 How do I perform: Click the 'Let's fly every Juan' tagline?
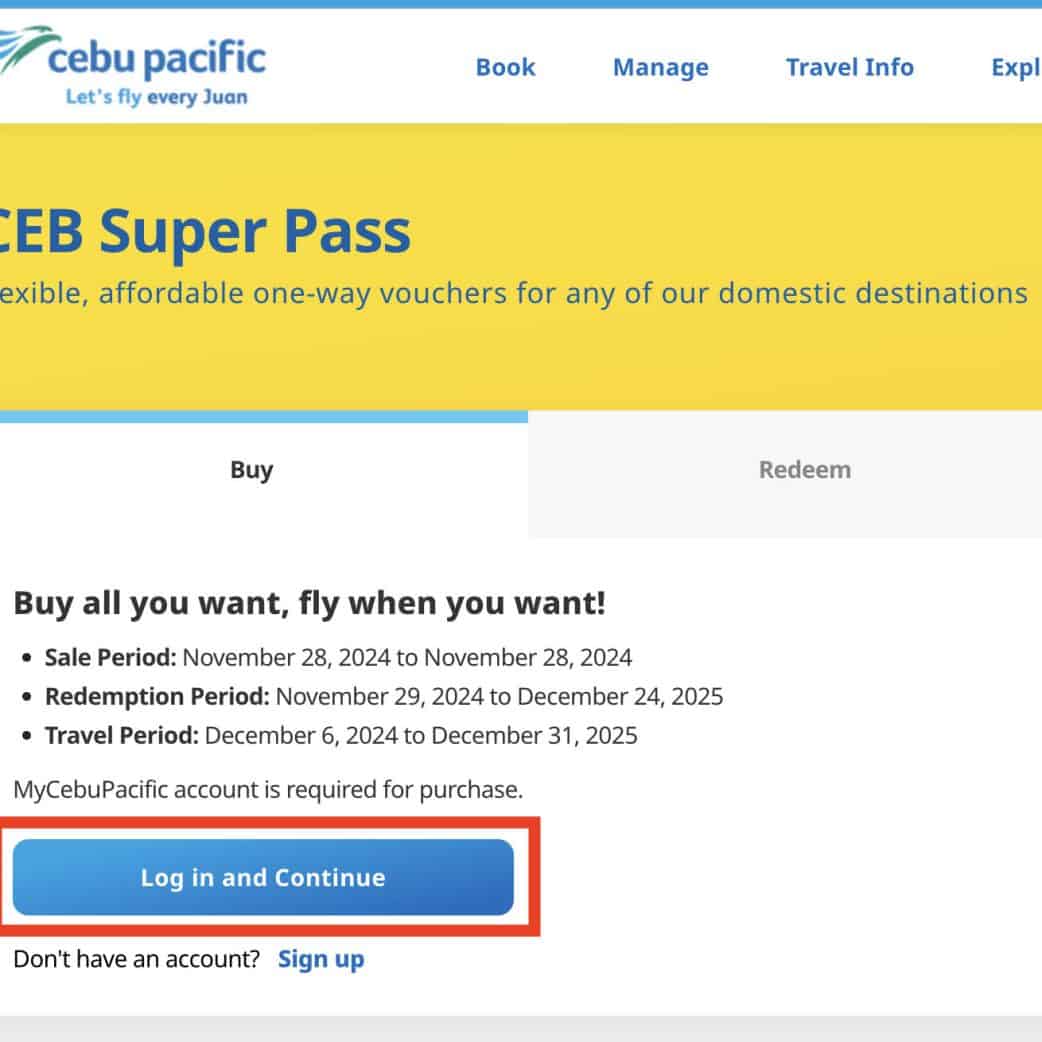pyautogui.click(x=156, y=98)
